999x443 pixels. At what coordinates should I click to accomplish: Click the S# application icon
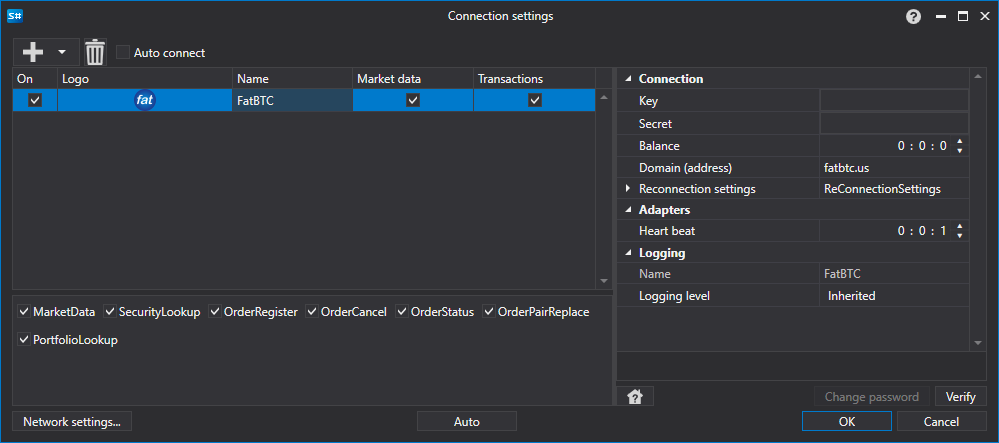pyautogui.click(x=15, y=17)
